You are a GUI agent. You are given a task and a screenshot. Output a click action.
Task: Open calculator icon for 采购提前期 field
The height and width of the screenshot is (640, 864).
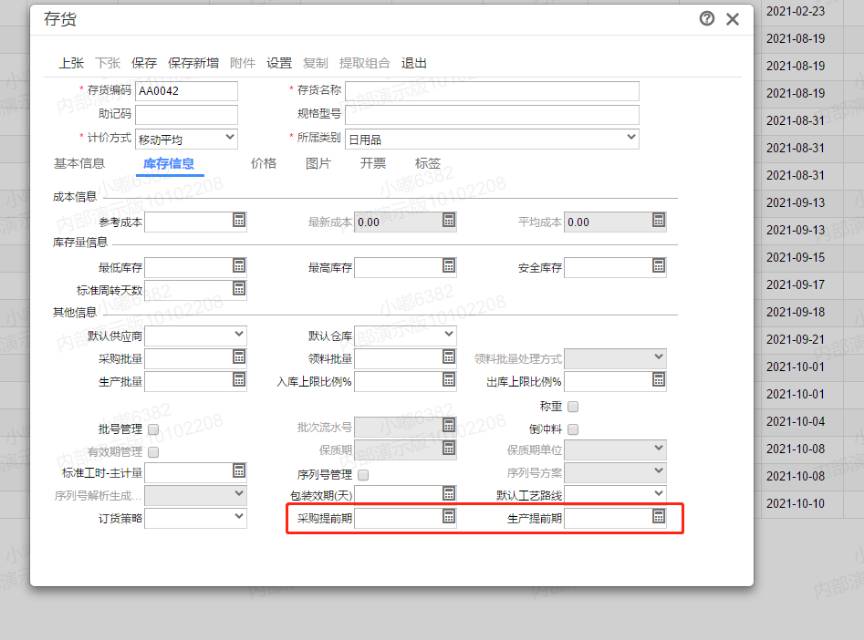coord(449,516)
